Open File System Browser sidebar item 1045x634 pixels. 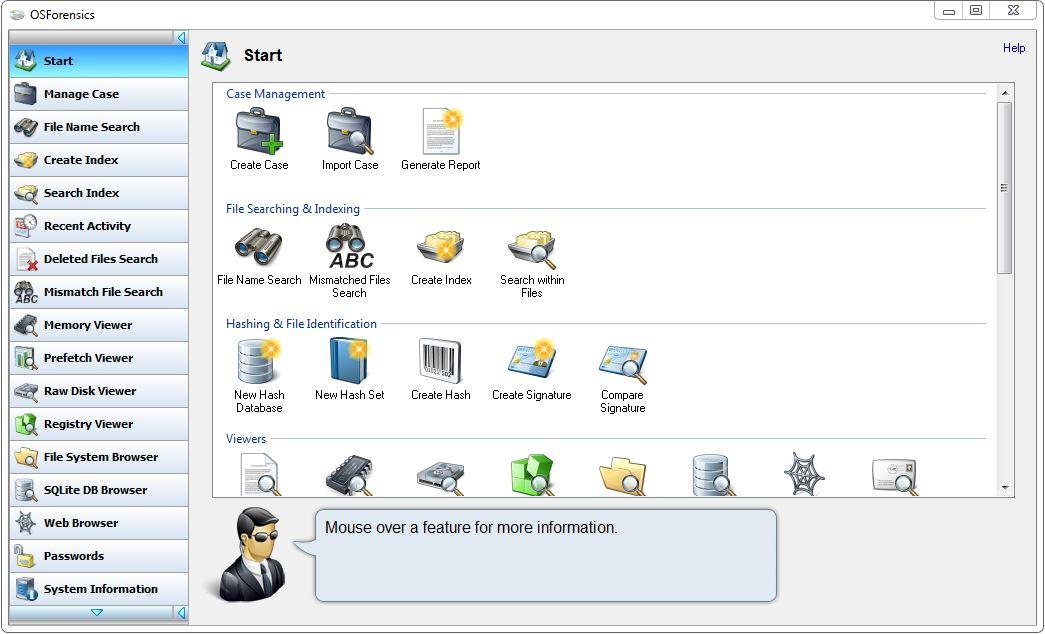(x=99, y=457)
